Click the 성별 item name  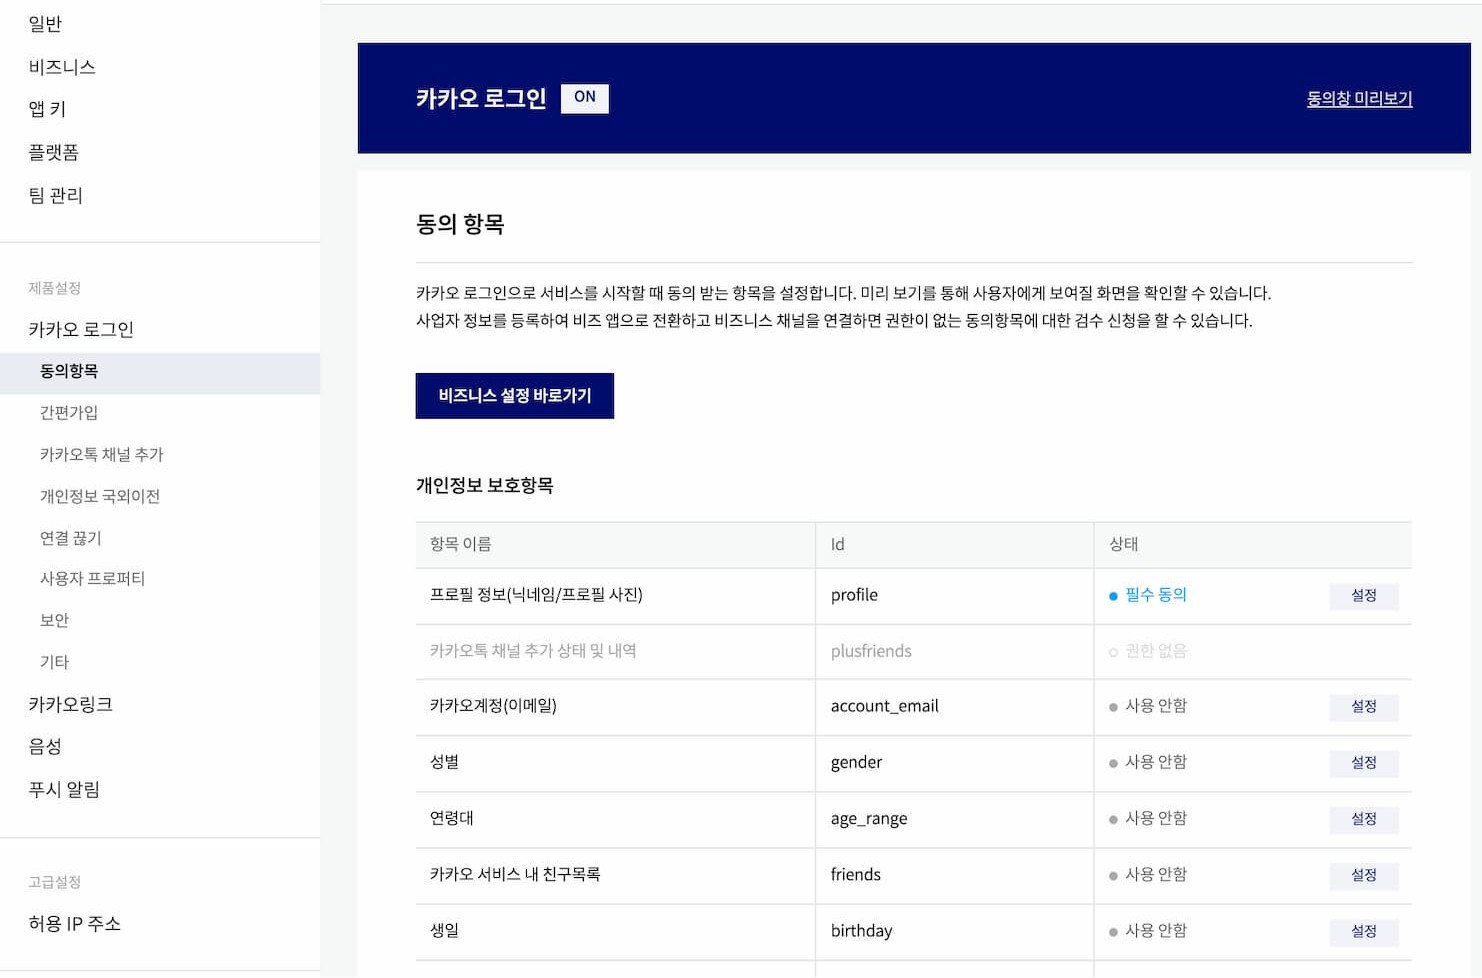[x=444, y=762]
